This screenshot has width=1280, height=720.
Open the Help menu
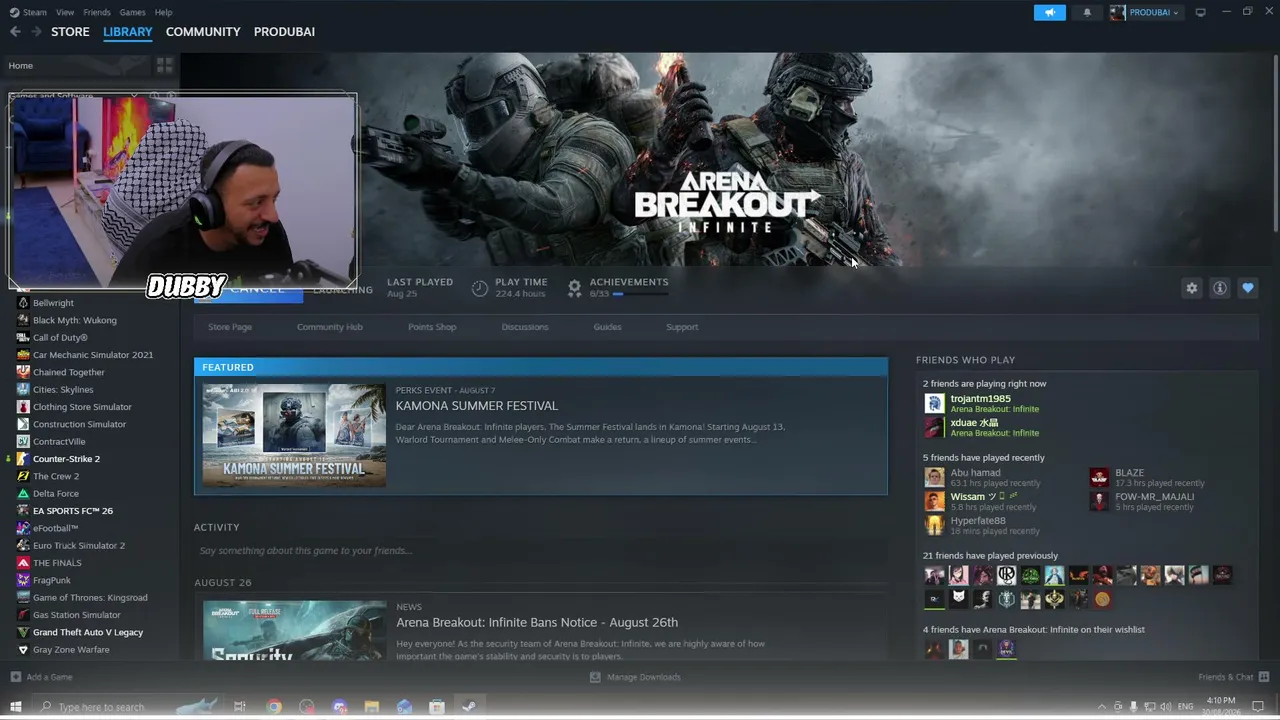163,13
